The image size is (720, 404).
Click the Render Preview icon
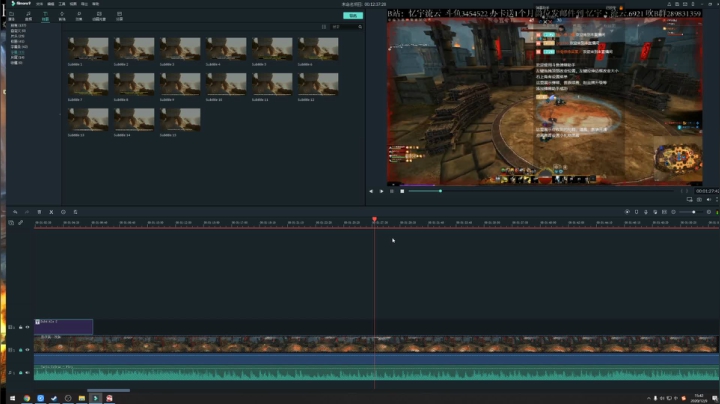[x=627, y=212]
